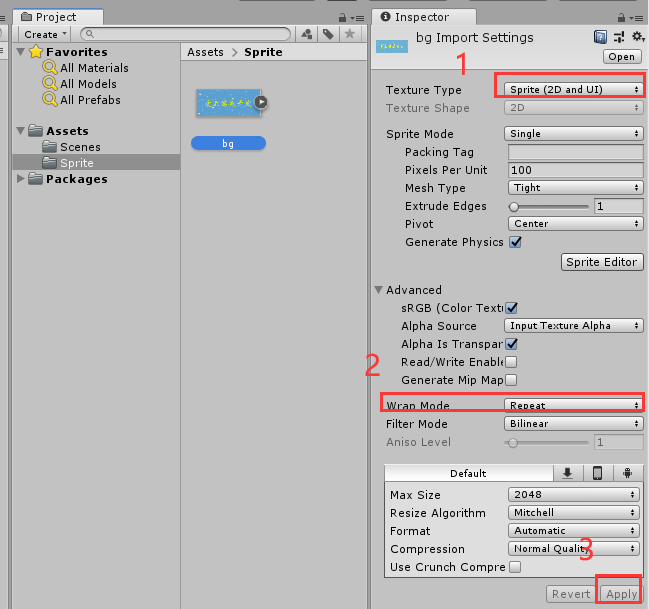The image size is (649, 609).
Task: Open the Wrap Mode dropdown
Action: 574,405
